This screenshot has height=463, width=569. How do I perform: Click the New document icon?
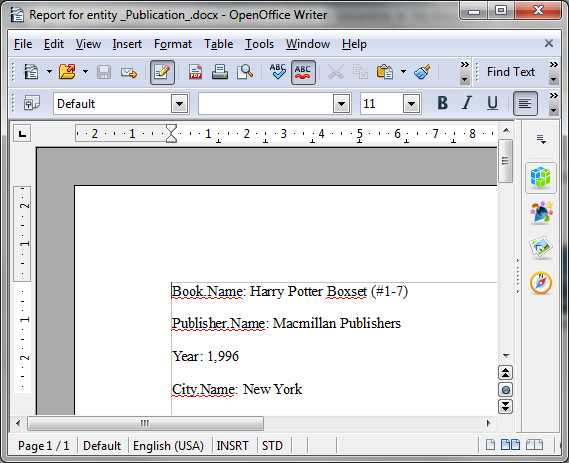tap(31, 72)
